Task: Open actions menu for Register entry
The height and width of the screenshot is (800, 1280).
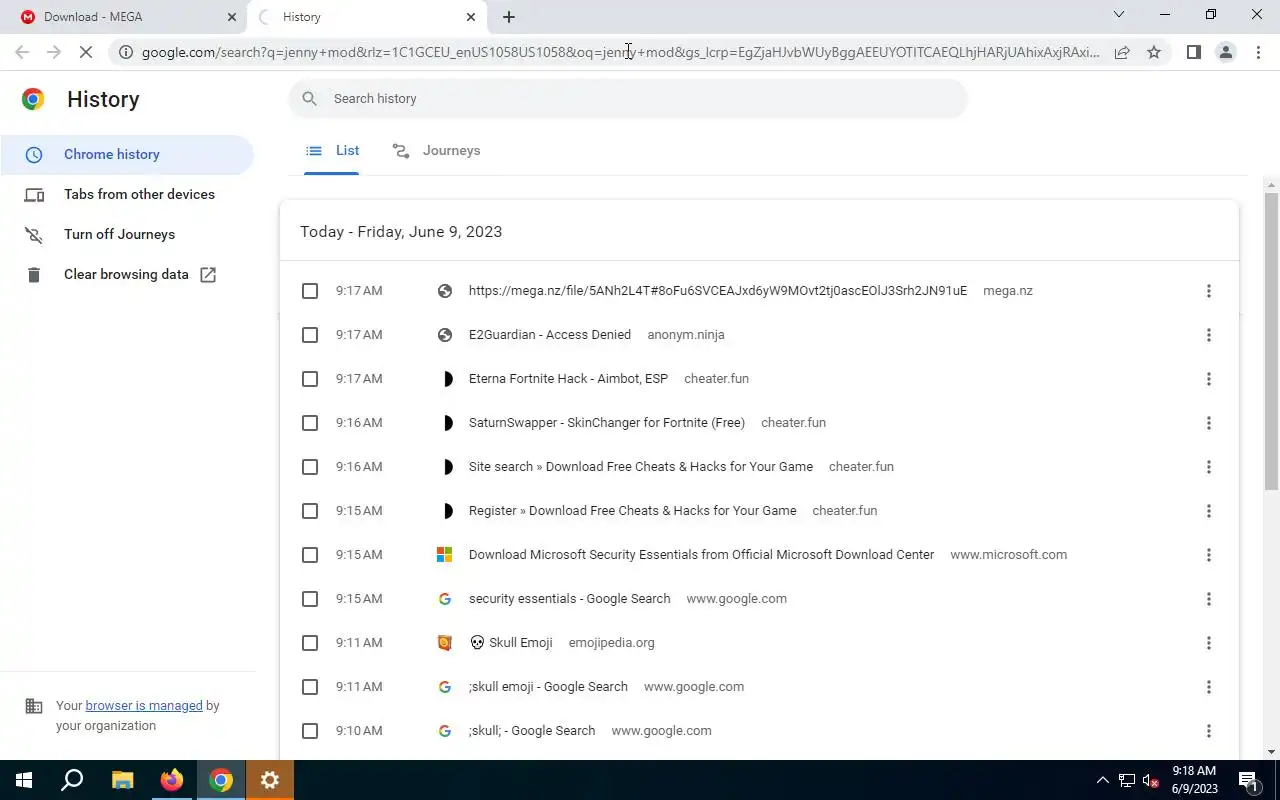Action: coord(1208,511)
